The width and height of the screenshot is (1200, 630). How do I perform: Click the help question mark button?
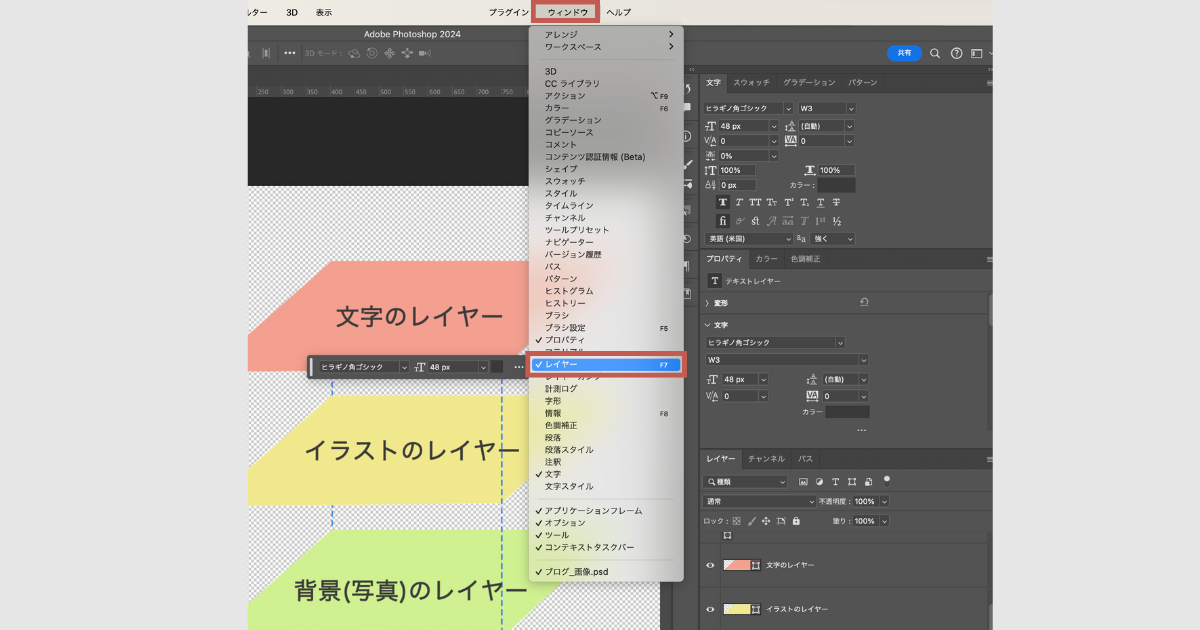pos(956,53)
